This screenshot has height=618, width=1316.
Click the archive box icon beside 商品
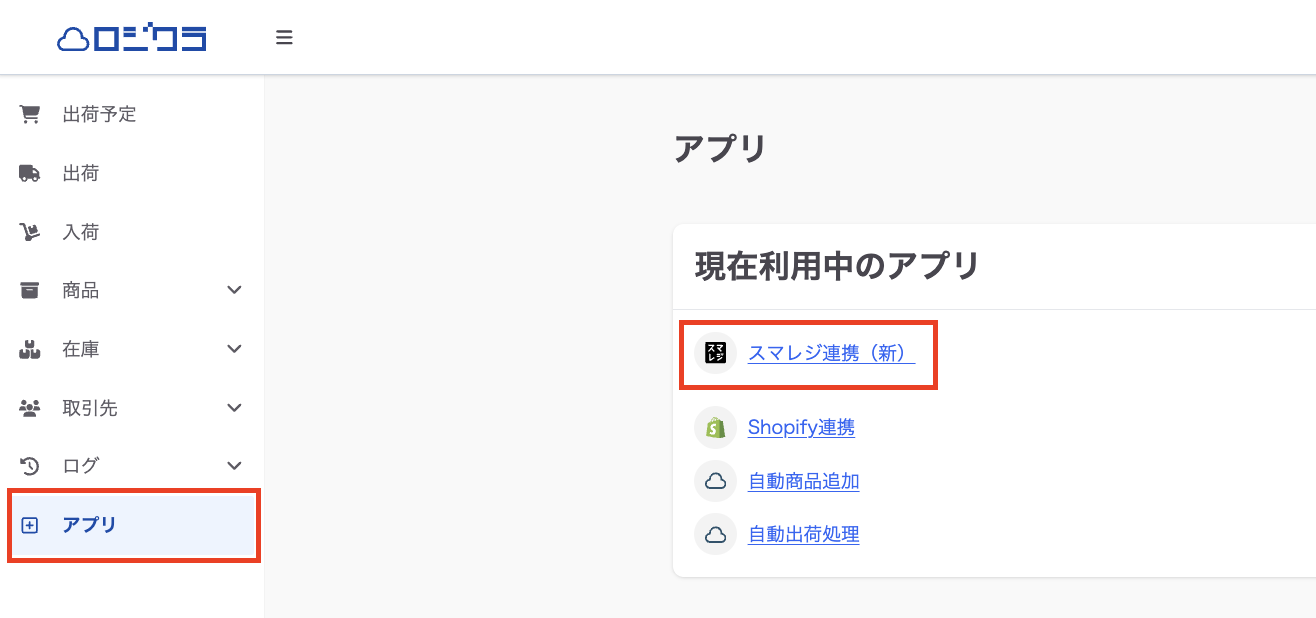(30, 290)
